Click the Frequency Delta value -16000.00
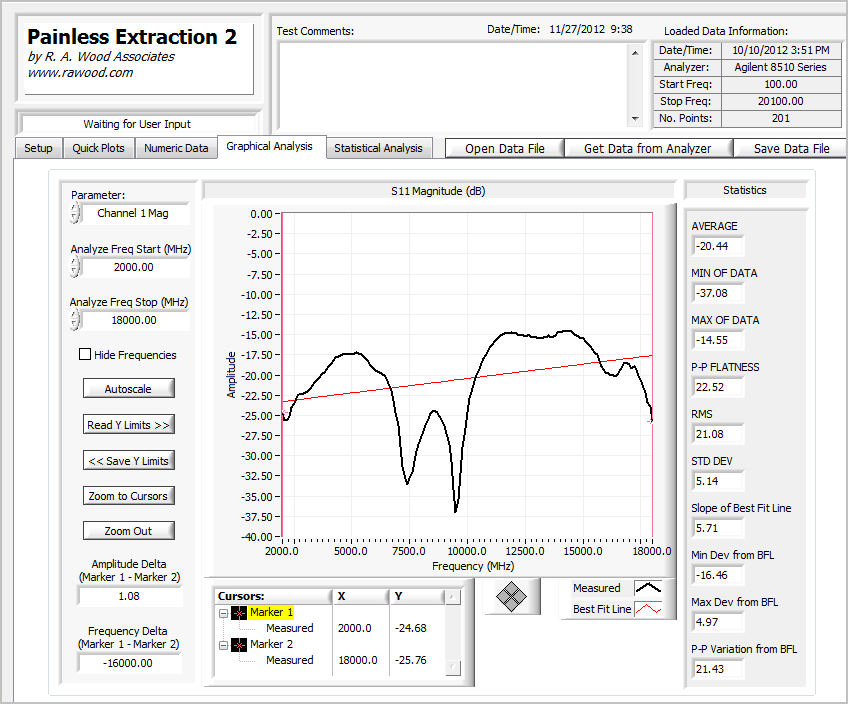 [x=130, y=663]
